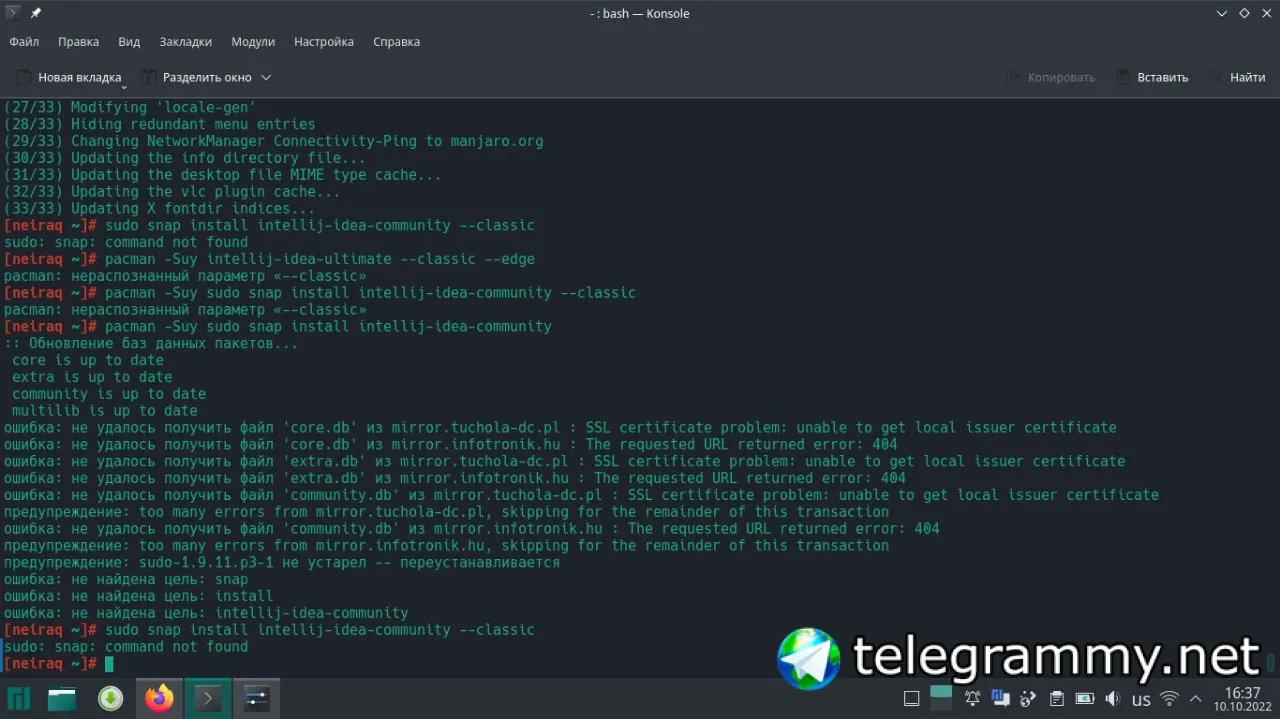Open the software installer download icon
The width and height of the screenshot is (1280, 719).
pos(110,697)
